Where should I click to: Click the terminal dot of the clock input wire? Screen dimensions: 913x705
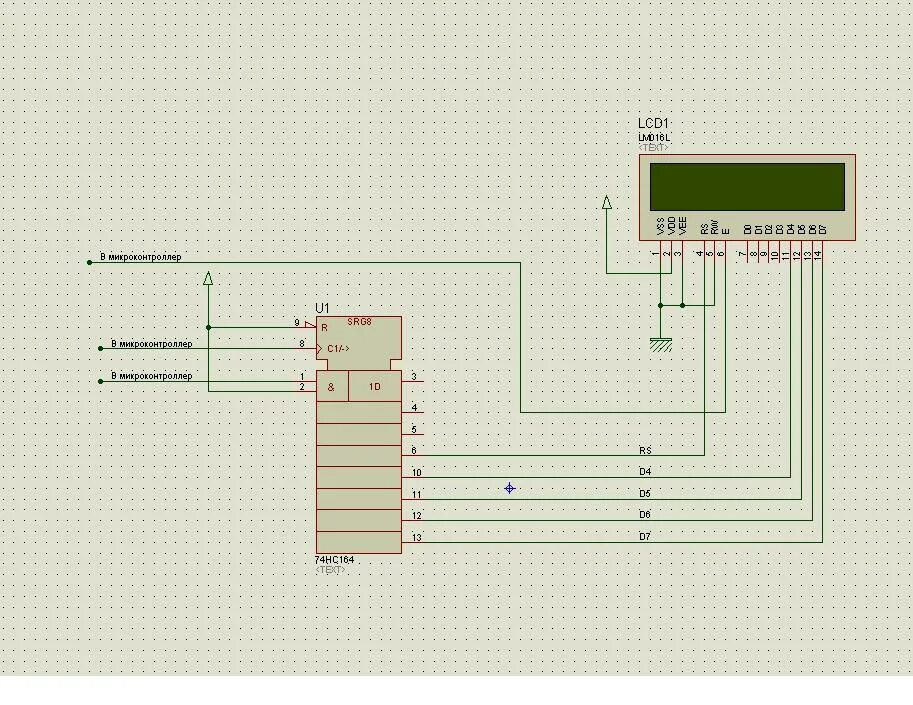pos(100,349)
